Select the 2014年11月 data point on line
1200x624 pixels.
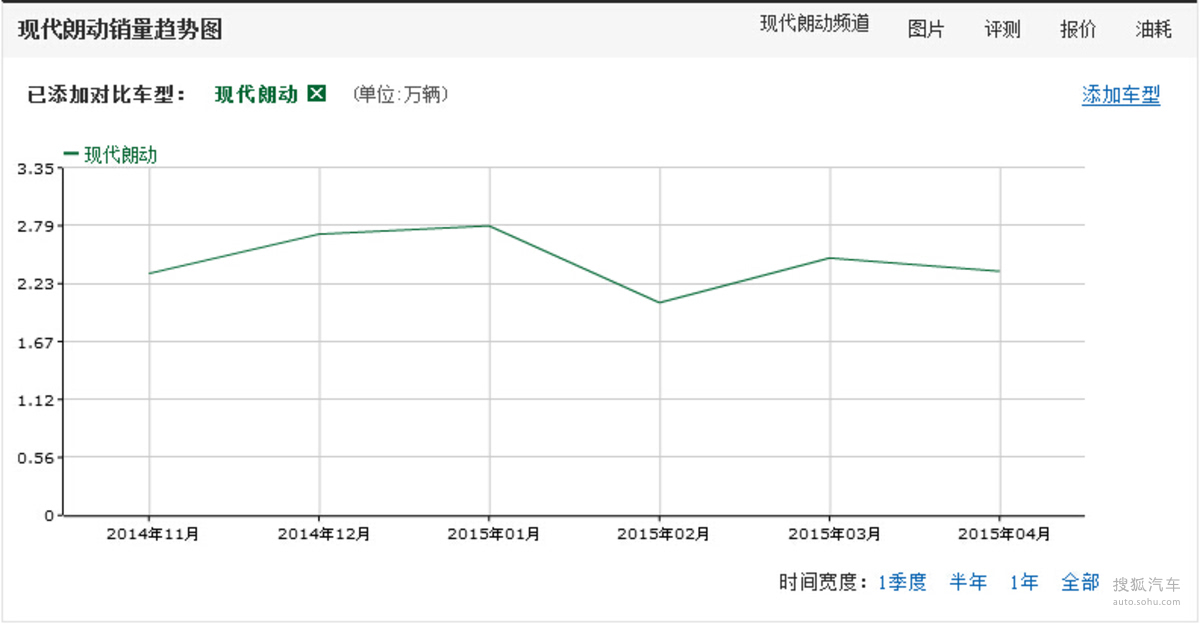[149, 273]
